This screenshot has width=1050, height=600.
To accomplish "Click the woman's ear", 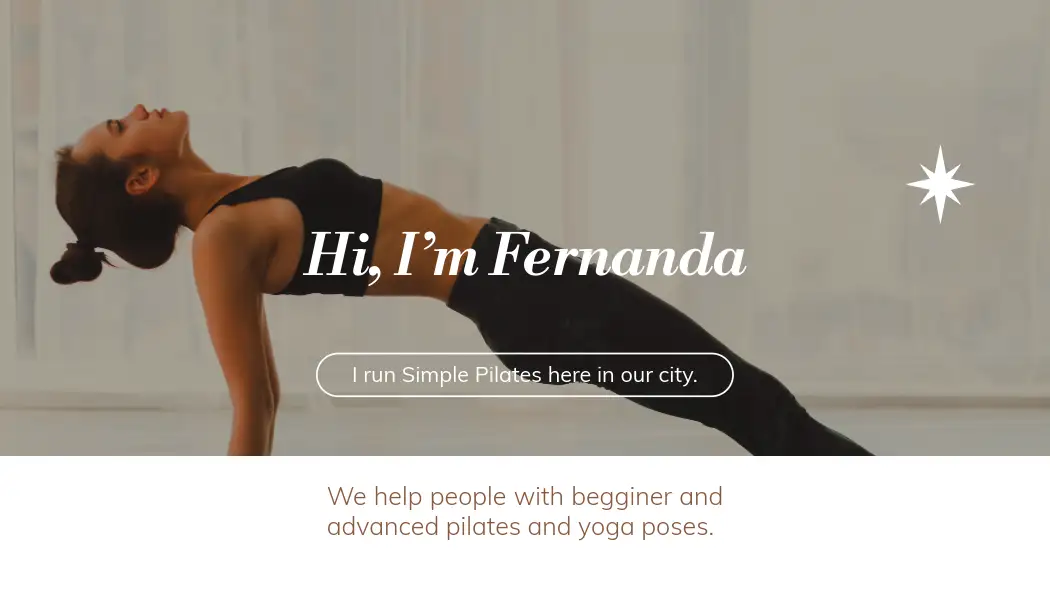I will (x=142, y=181).
